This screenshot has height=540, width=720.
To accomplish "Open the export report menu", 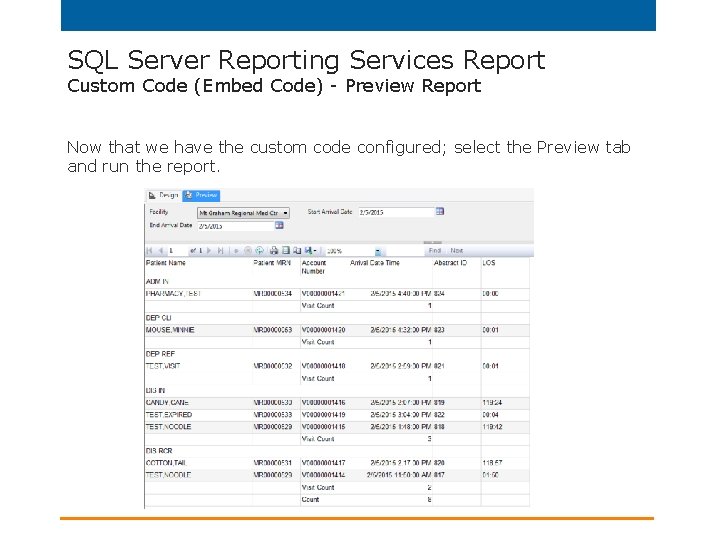I will click(x=311, y=251).
